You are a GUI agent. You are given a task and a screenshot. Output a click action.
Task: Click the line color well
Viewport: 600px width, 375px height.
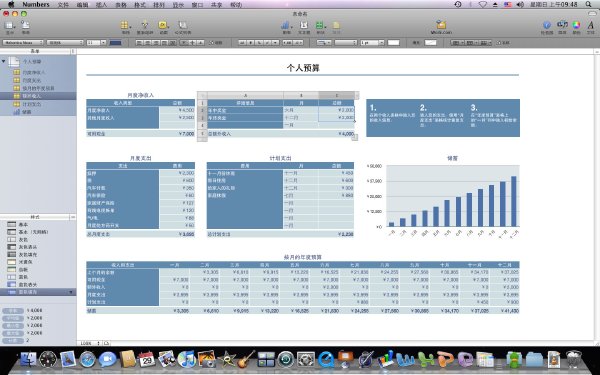(x=393, y=43)
